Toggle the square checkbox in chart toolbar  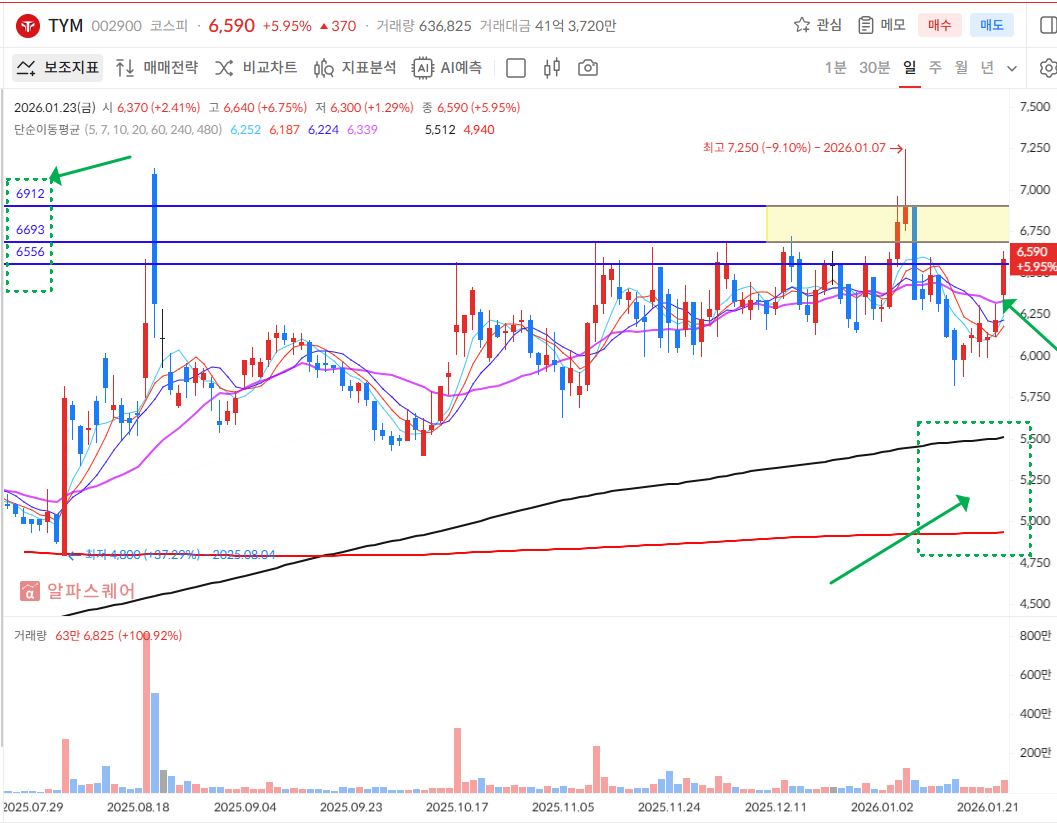[516, 68]
